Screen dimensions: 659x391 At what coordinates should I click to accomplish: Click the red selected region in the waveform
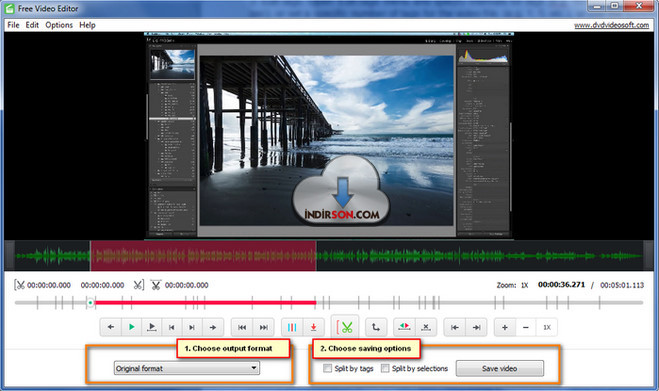click(203, 256)
